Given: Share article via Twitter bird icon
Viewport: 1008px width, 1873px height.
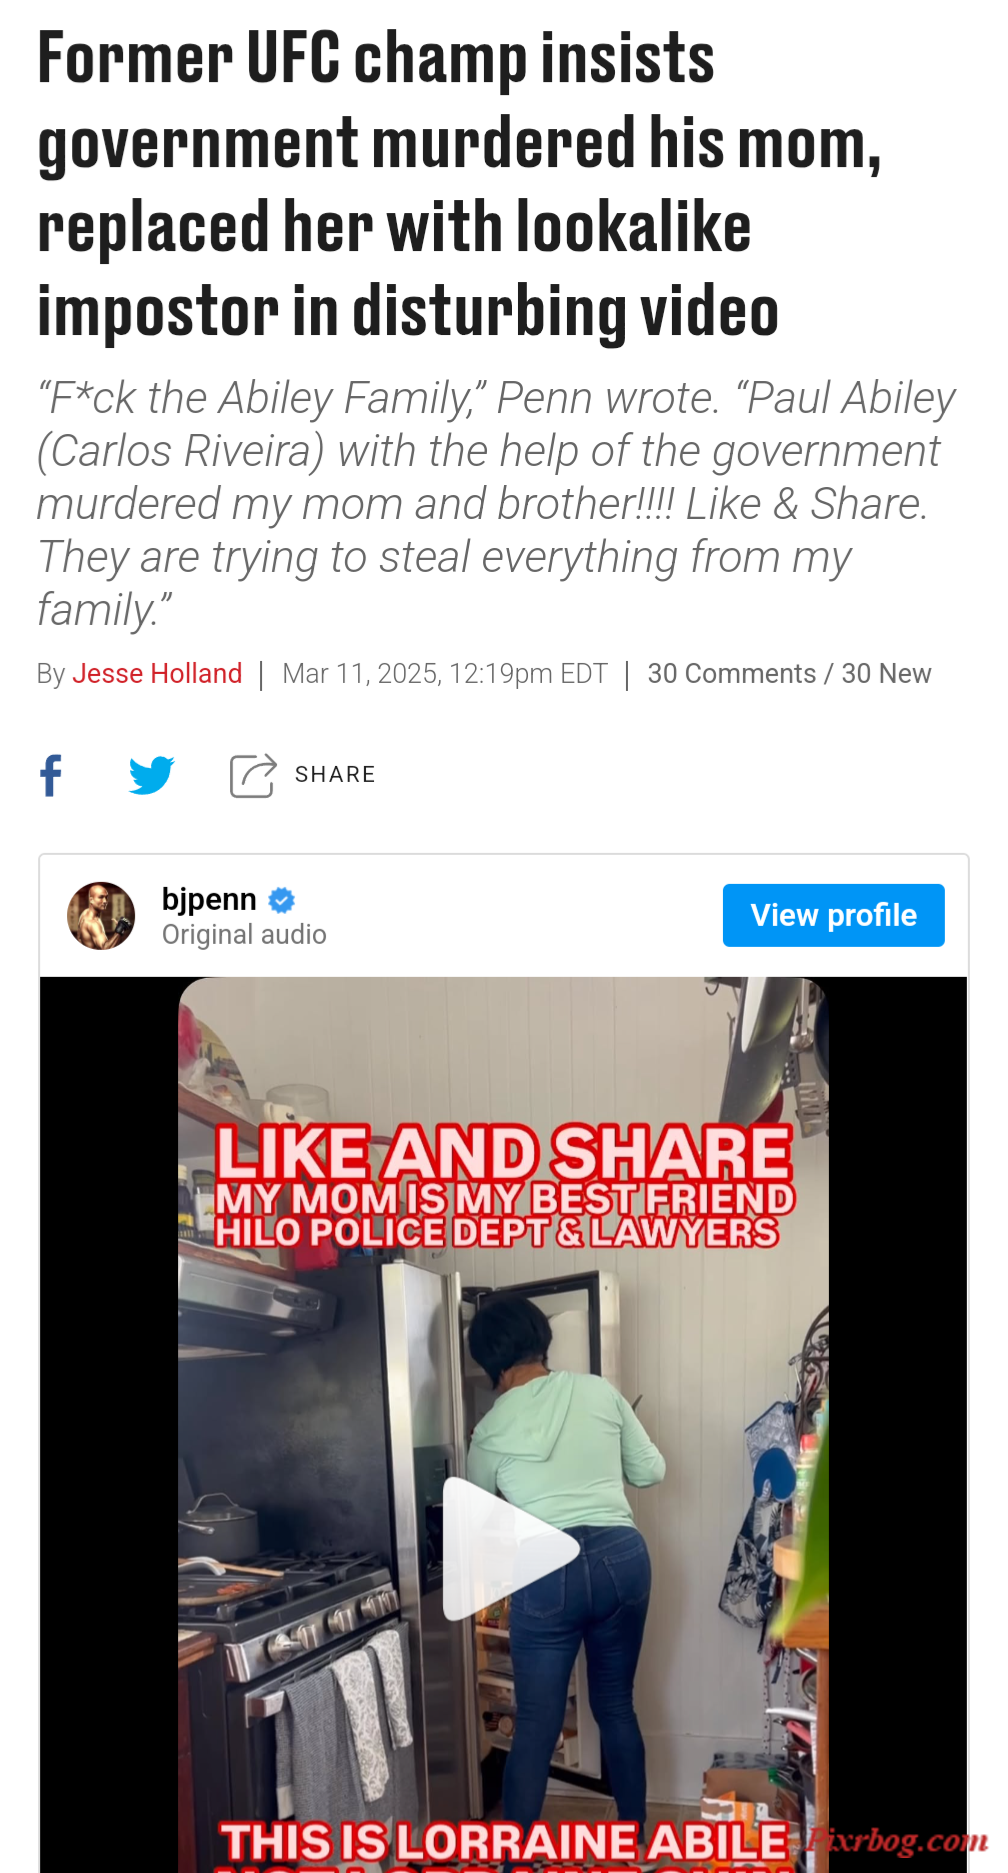Looking at the screenshot, I should (x=152, y=775).
